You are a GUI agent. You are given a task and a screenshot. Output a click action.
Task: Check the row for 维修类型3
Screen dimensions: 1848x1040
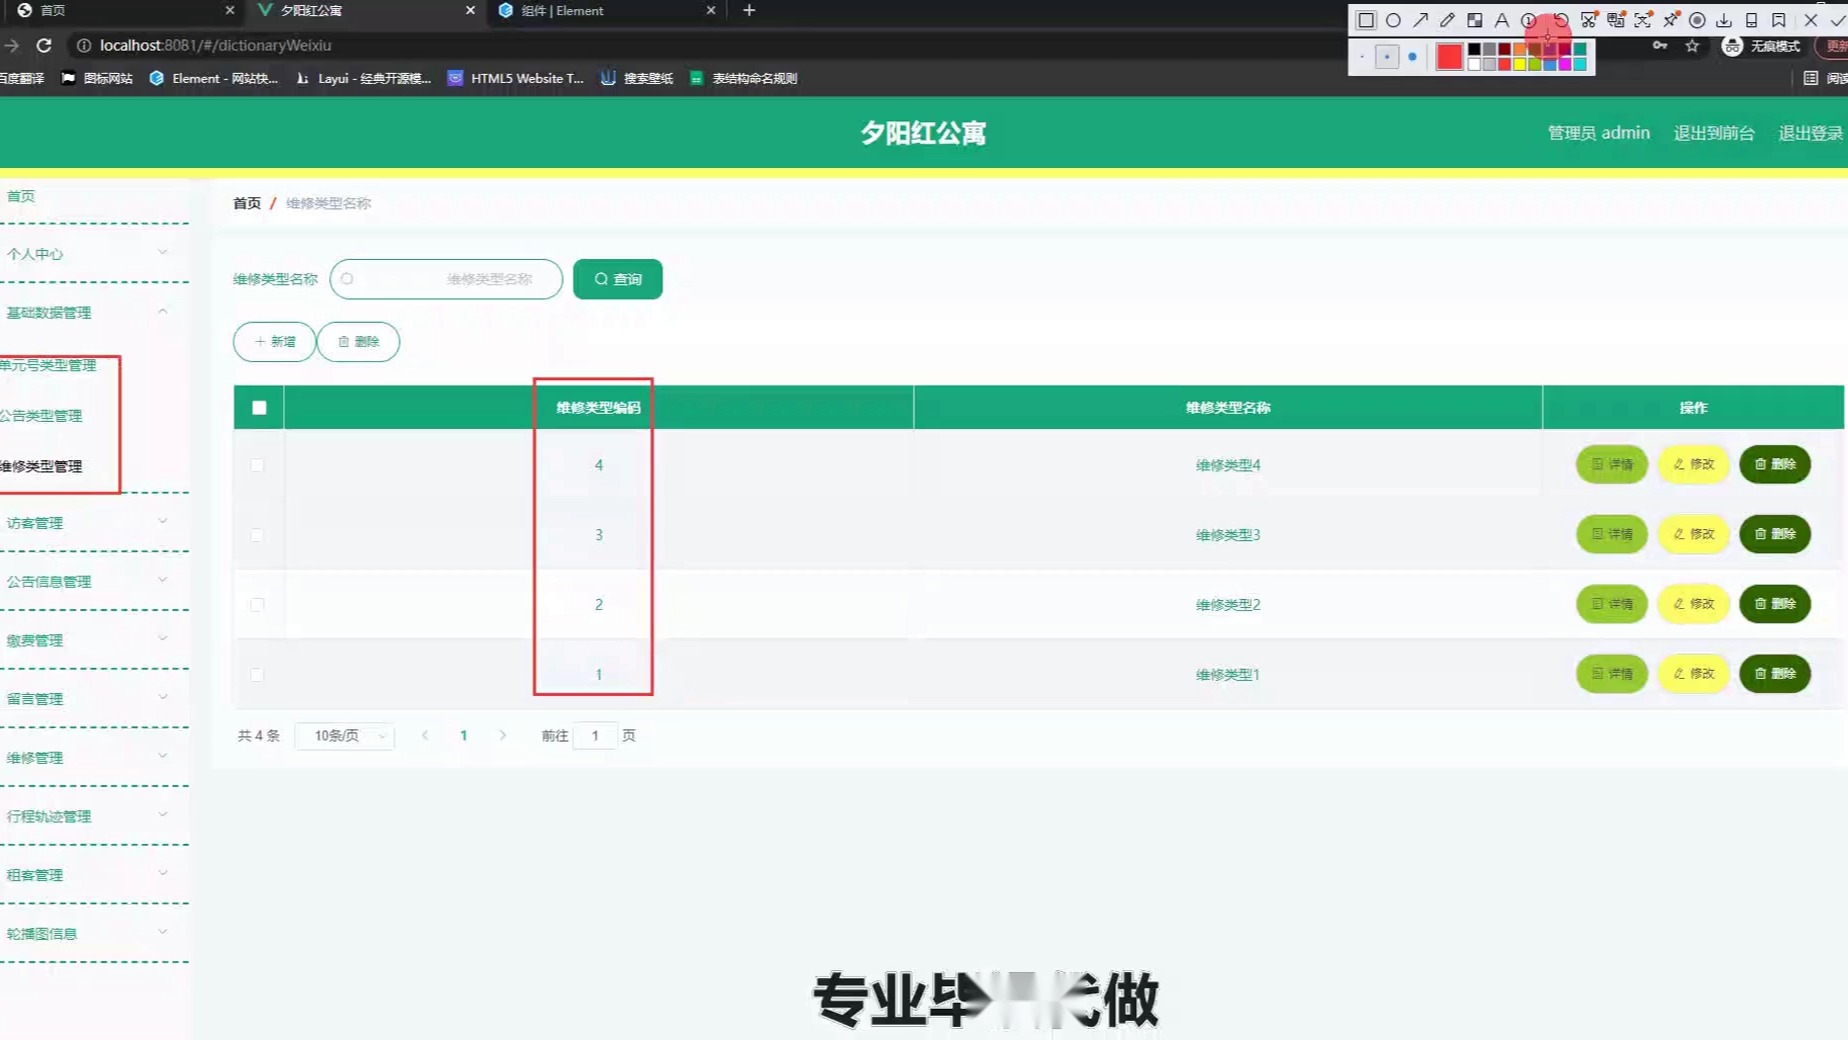(257, 535)
